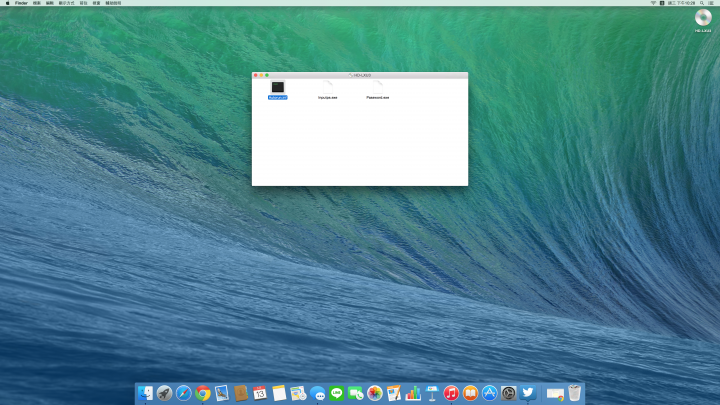Viewport: 720px width, 405px height.
Task: Open Preview icon with magnifier in Dock
Action: (298, 393)
